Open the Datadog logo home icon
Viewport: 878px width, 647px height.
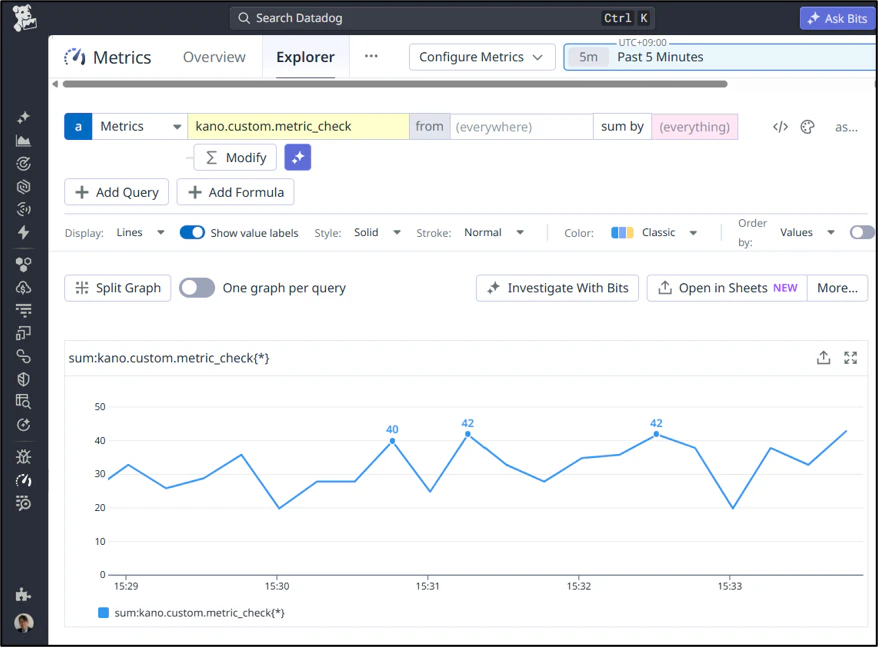(x=24, y=18)
